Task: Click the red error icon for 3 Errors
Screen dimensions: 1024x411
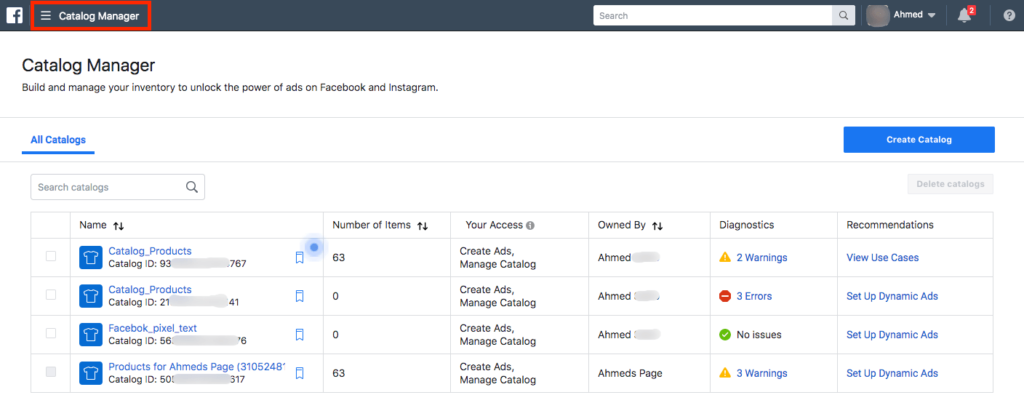Action: point(725,296)
